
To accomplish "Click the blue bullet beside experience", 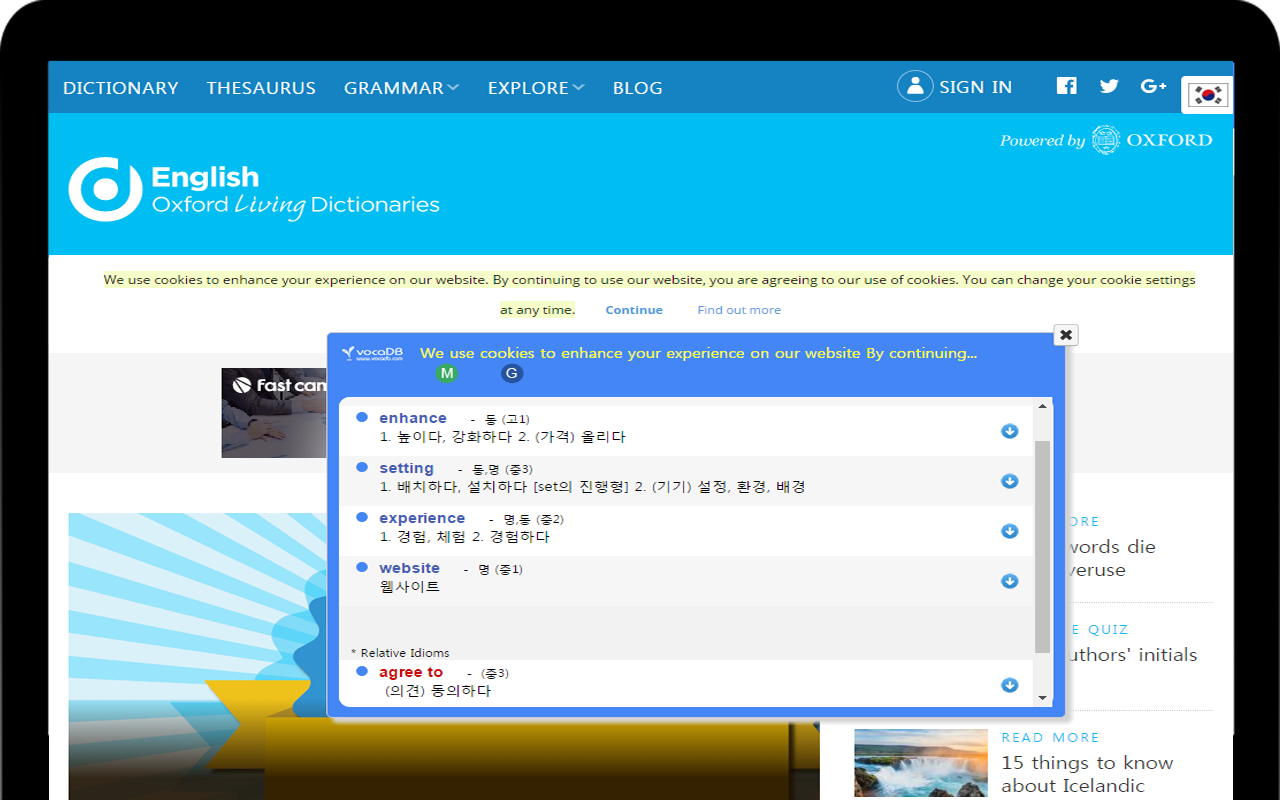I will [362, 517].
